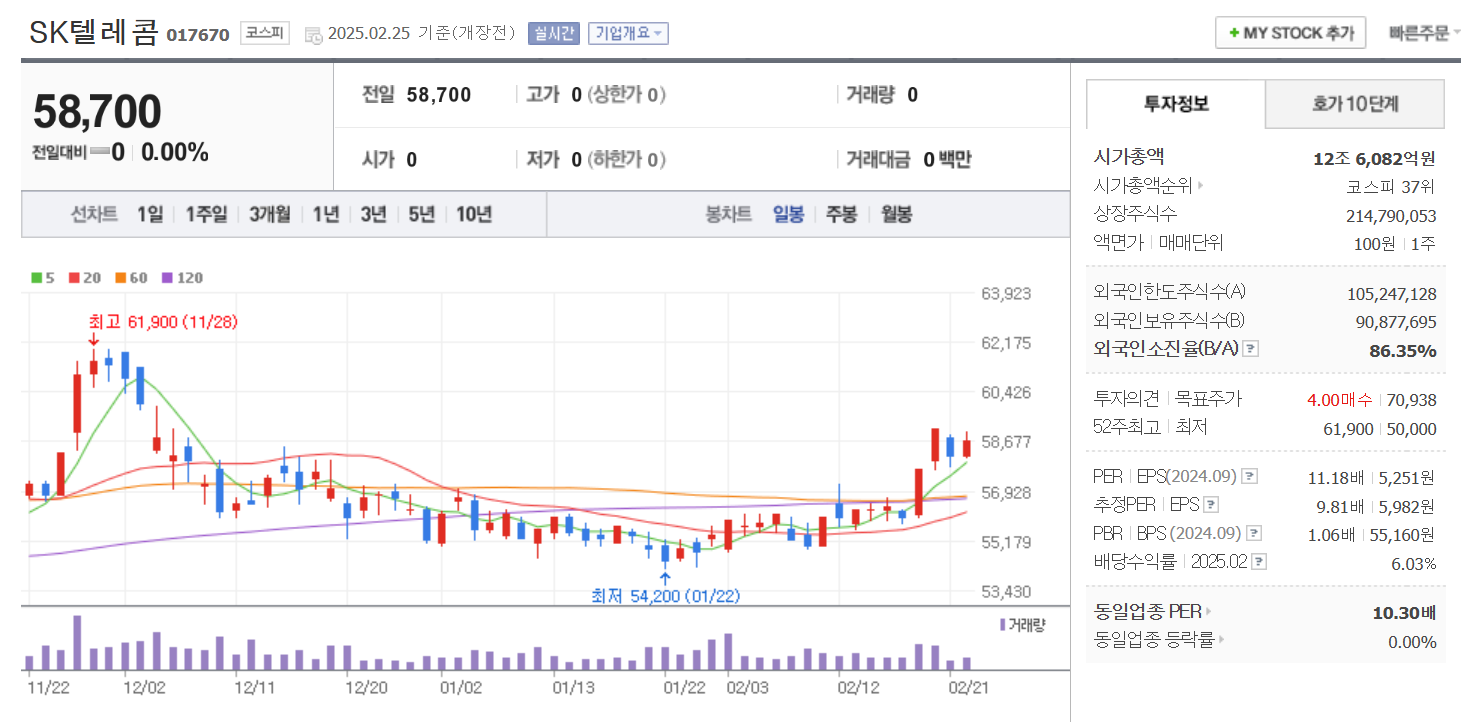Open the 외국인 소진율(B/A) help tooltip icon
This screenshot has width=1484, height=722.
coord(1251,349)
